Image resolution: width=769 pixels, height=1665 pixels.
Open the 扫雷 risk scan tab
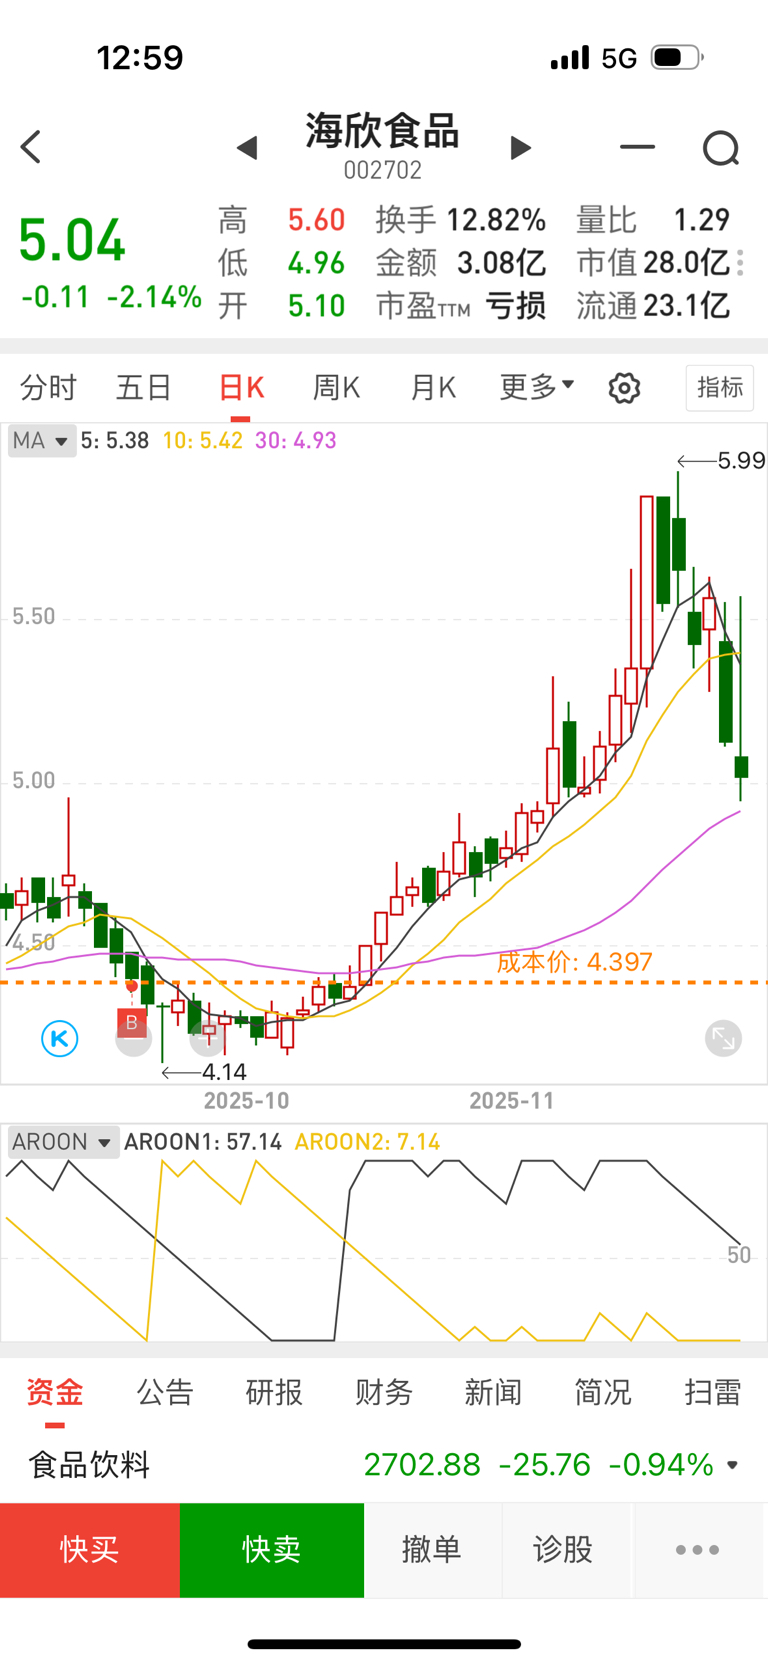tap(713, 1392)
